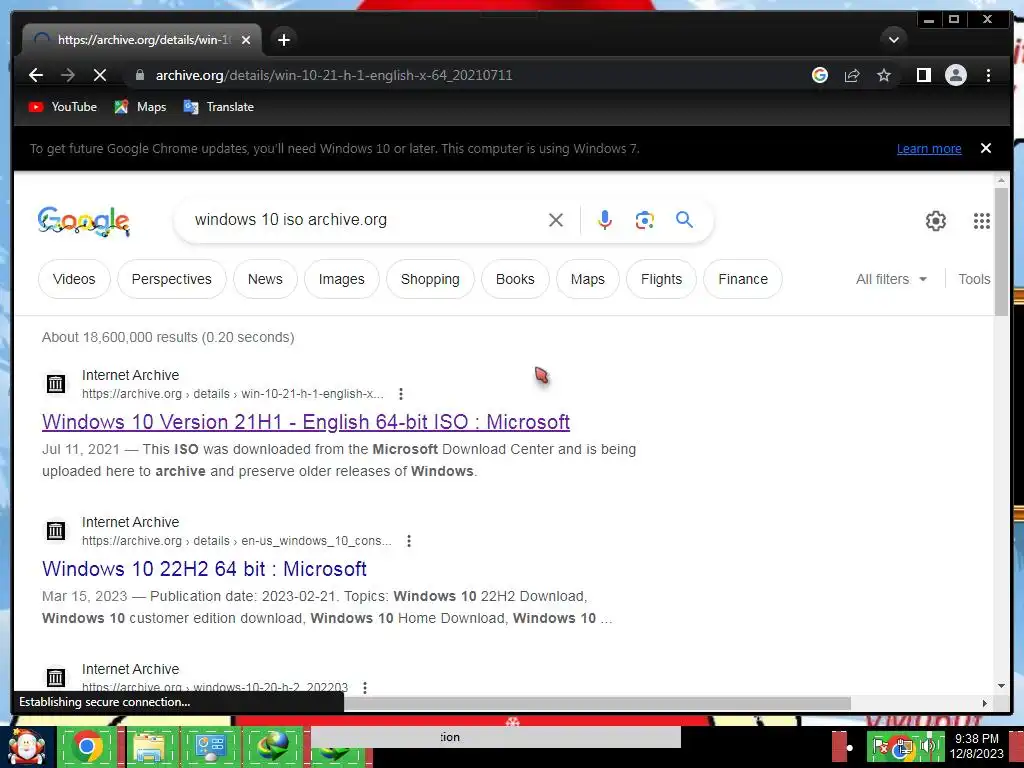Open the Google apps grid
The height and width of the screenshot is (768, 1024).
point(982,221)
